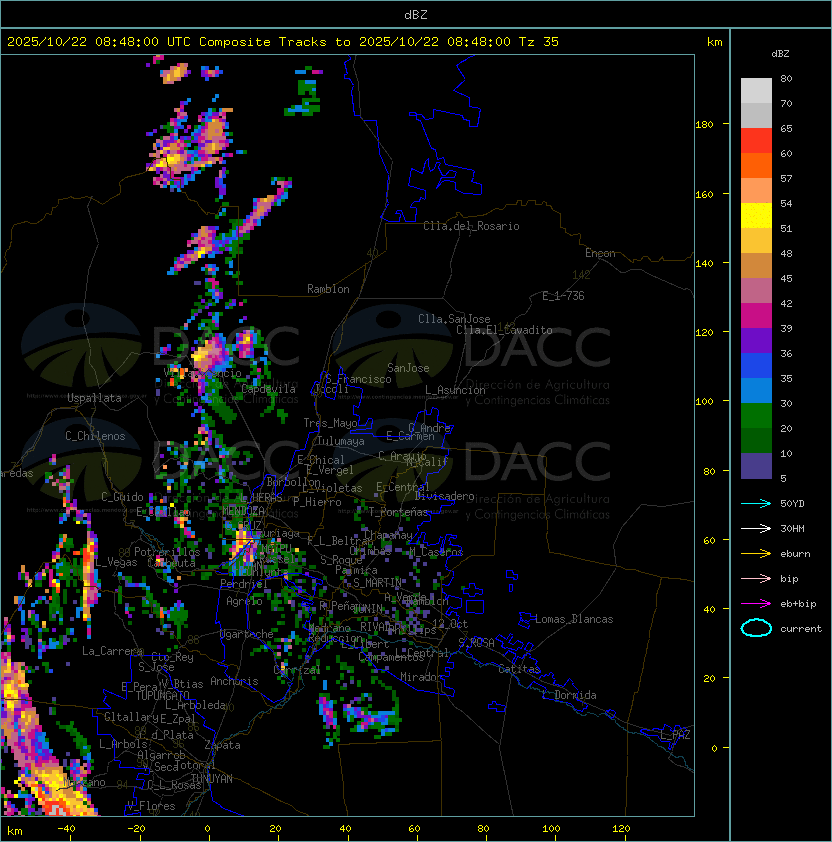
Task: Click the Capdevila map label
Action: pos(269,389)
